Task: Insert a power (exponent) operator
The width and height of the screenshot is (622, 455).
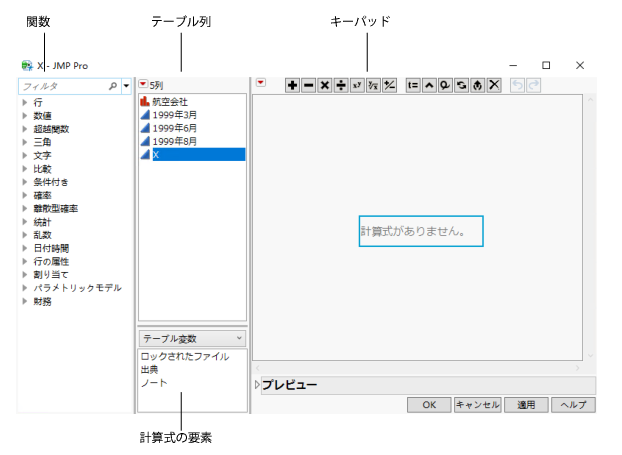Action: click(x=356, y=86)
